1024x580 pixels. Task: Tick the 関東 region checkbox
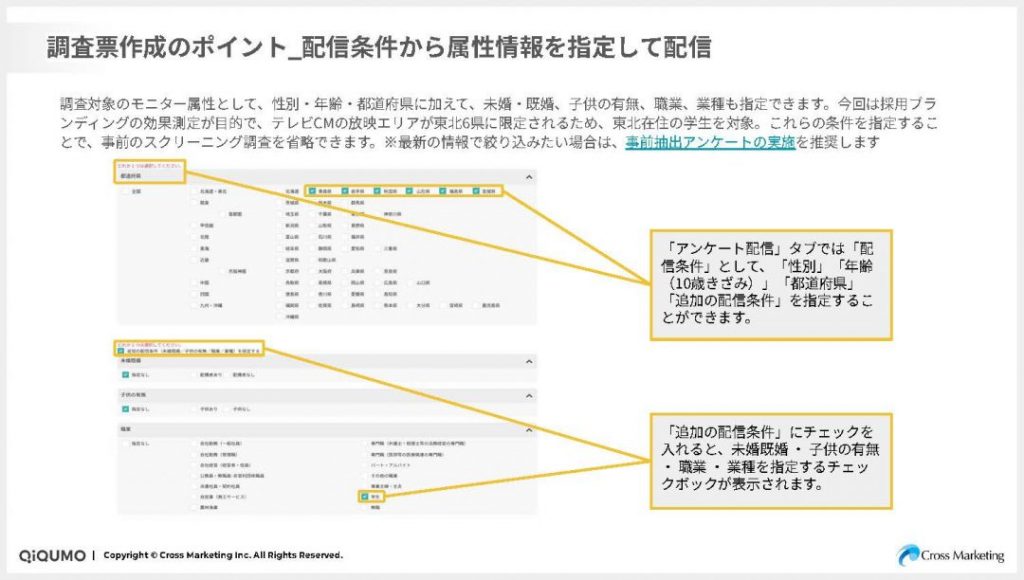pos(194,202)
